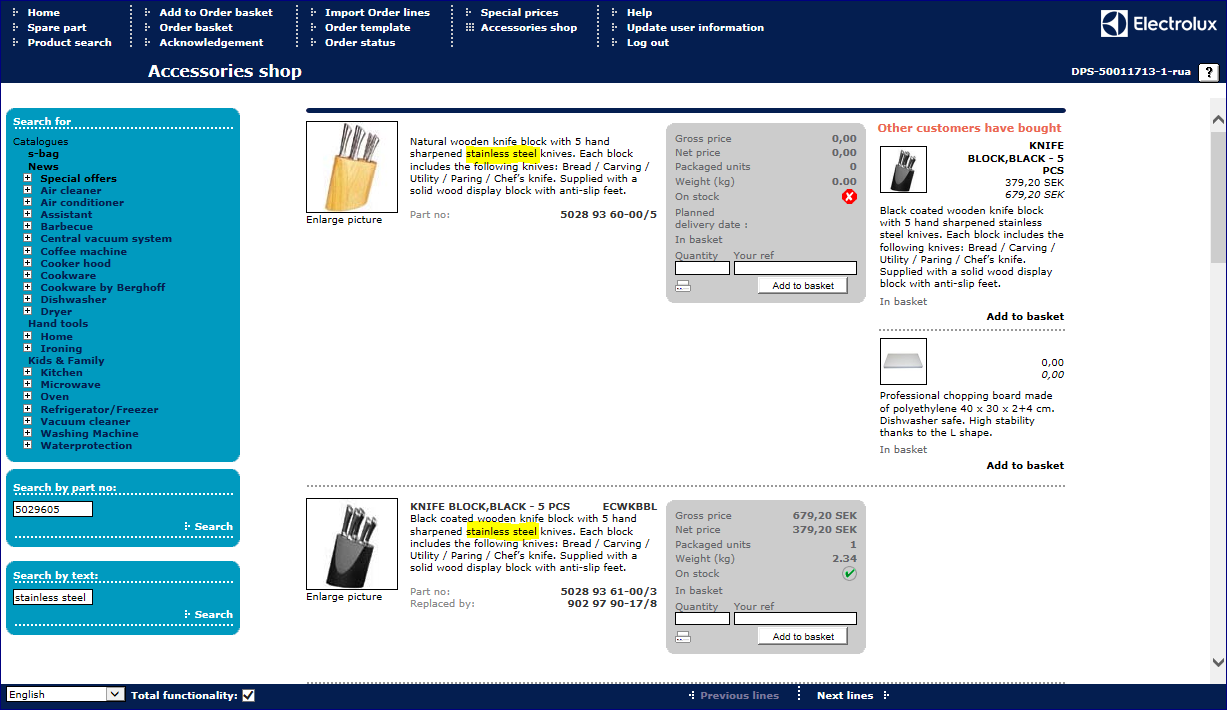Open Accessories shop menu item
Image resolution: width=1227 pixels, height=710 pixels.
point(528,27)
